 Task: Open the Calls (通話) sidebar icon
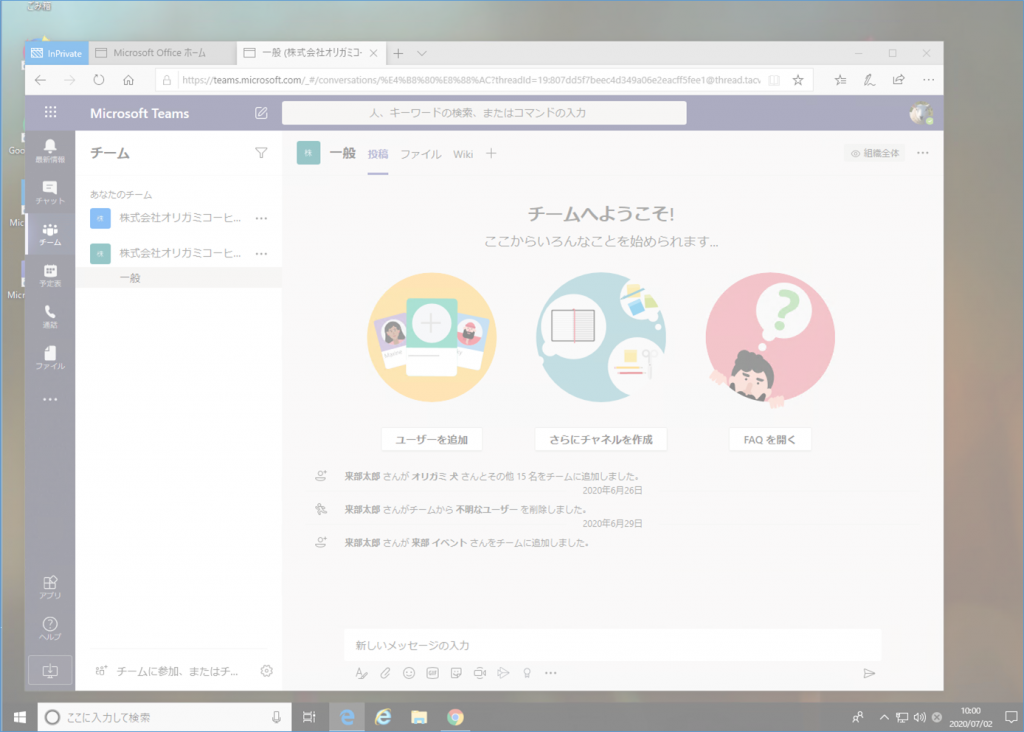[x=50, y=316]
